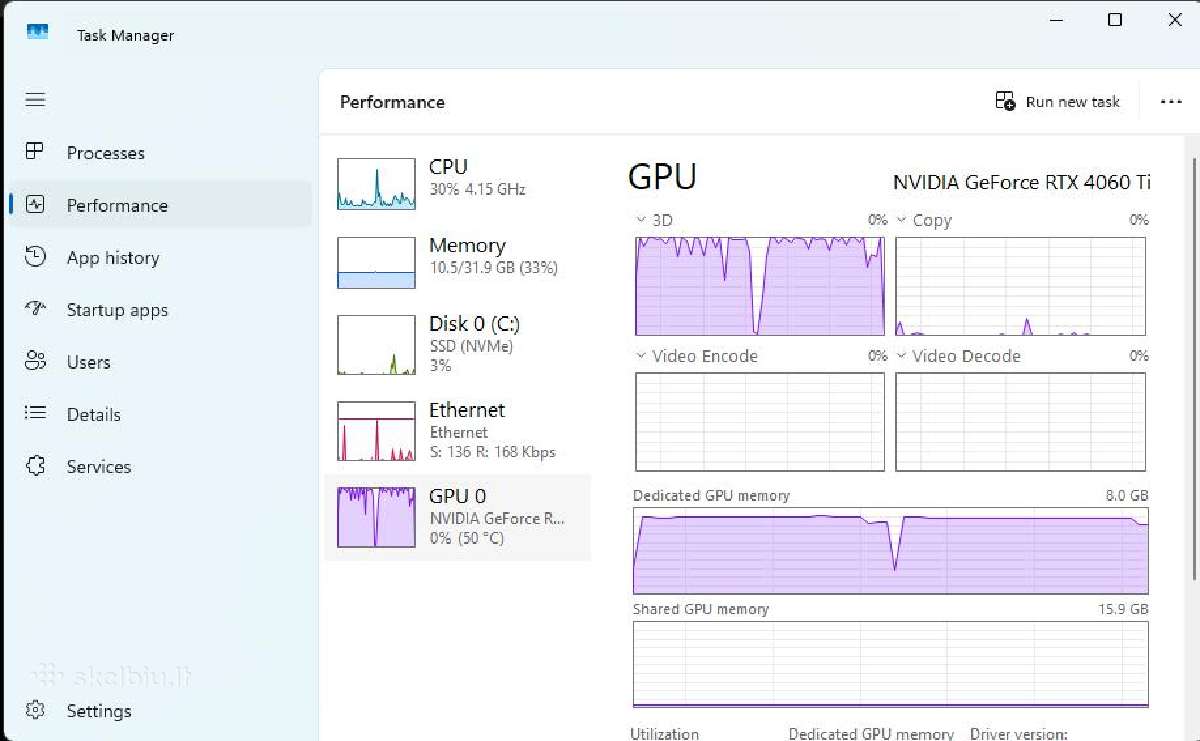Screen dimensions: 1200x741
Task: Click the 'Utilization' label at the bottom
Action: click(664, 734)
